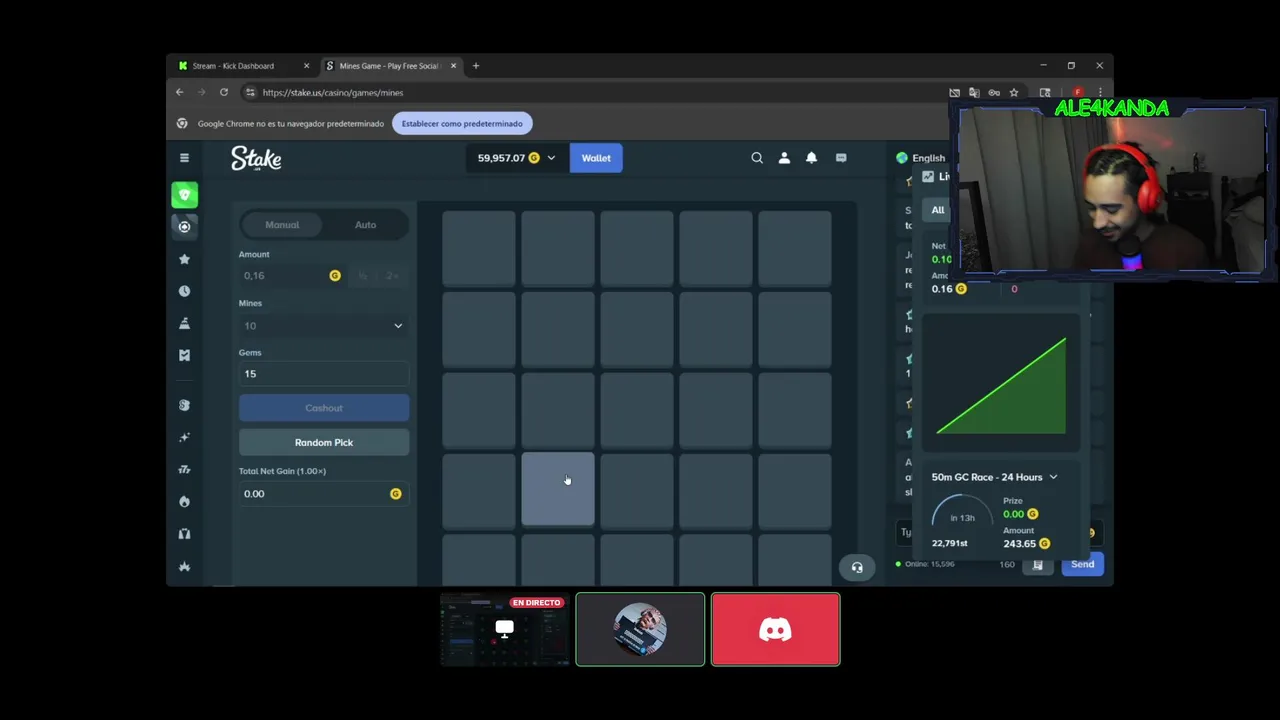Image resolution: width=1280 pixels, height=720 pixels.
Task: Click the green profit graph
Action: 1001,386
